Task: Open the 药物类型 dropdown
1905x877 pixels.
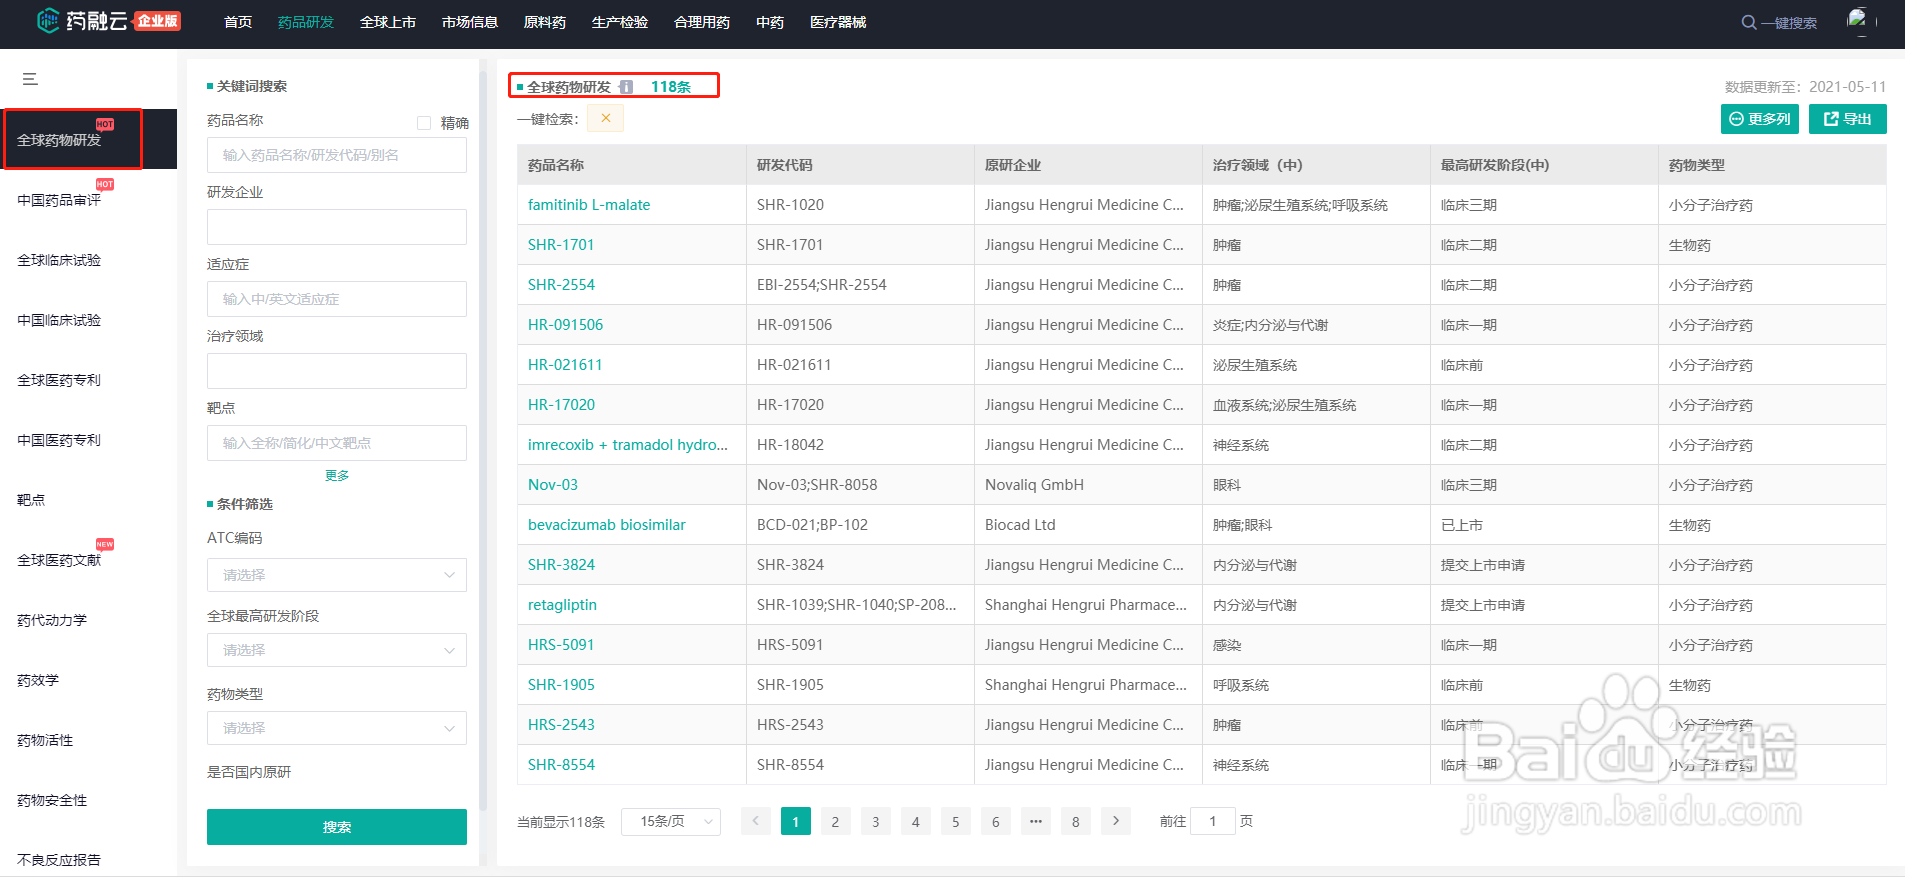Action: (x=337, y=728)
